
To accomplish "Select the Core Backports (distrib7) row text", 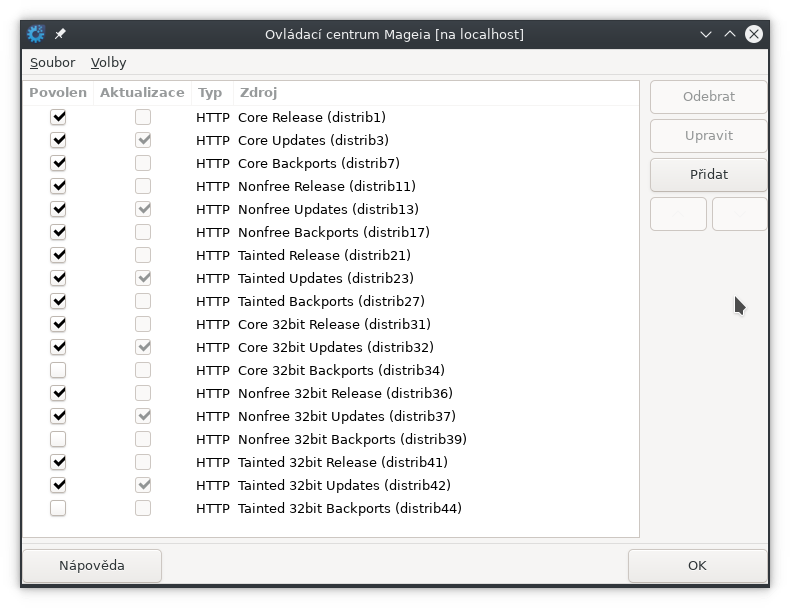I will tap(319, 163).
